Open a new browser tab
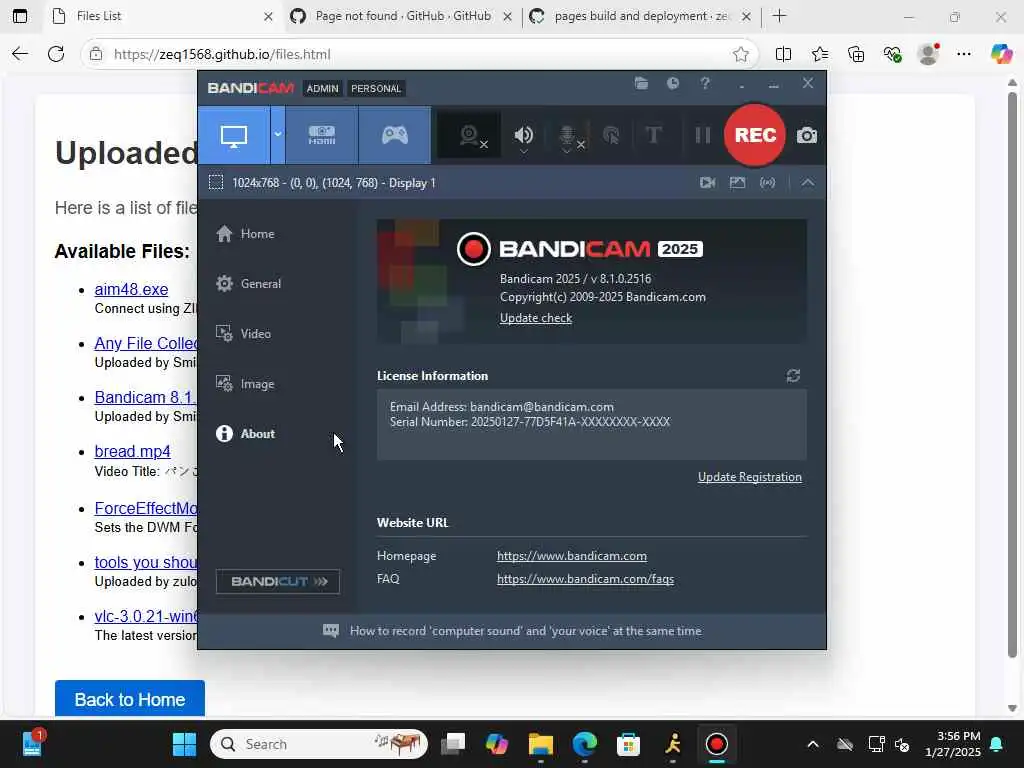The height and width of the screenshot is (768, 1024). pos(779,16)
